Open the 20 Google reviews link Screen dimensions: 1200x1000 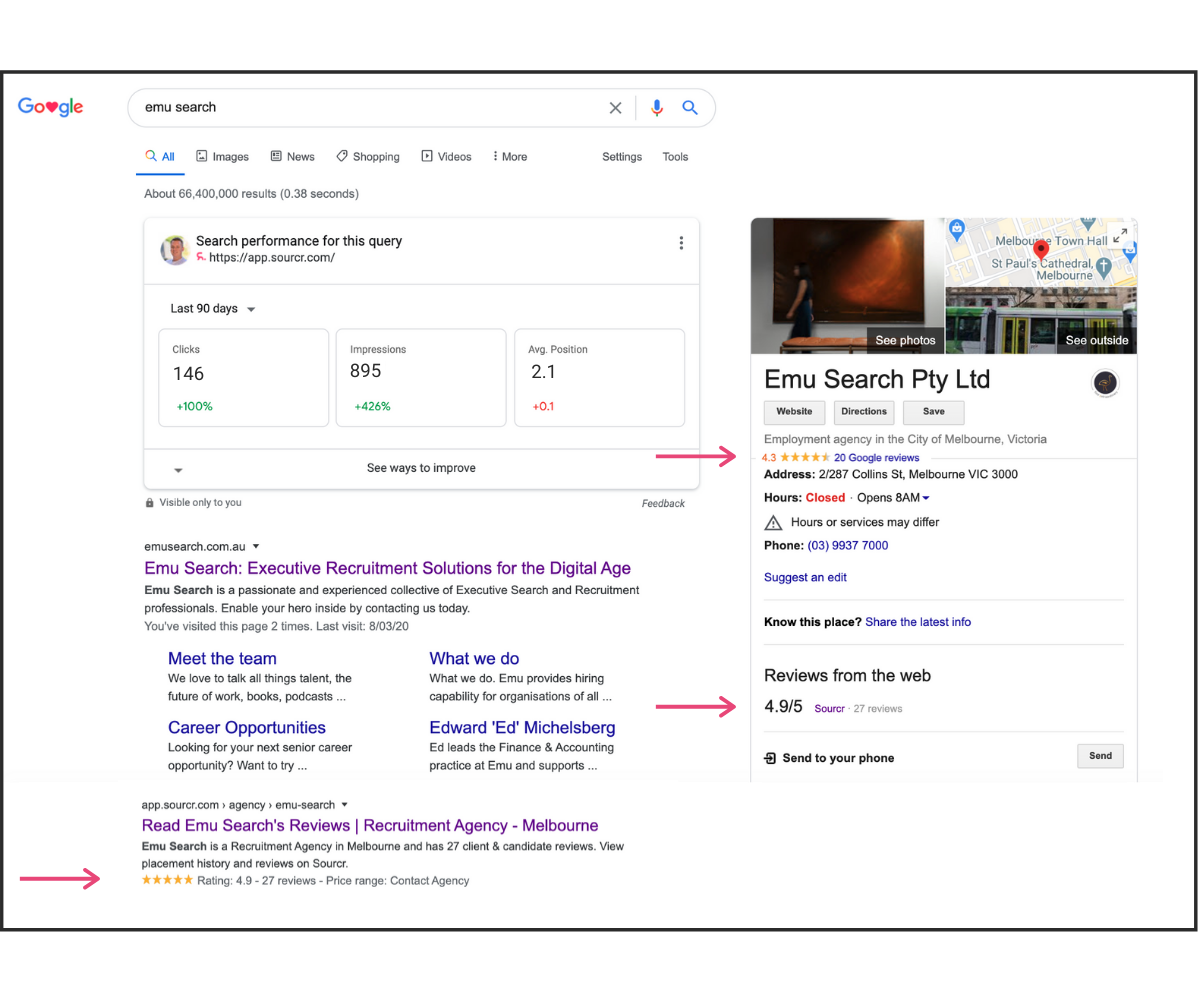tap(876, 458)
